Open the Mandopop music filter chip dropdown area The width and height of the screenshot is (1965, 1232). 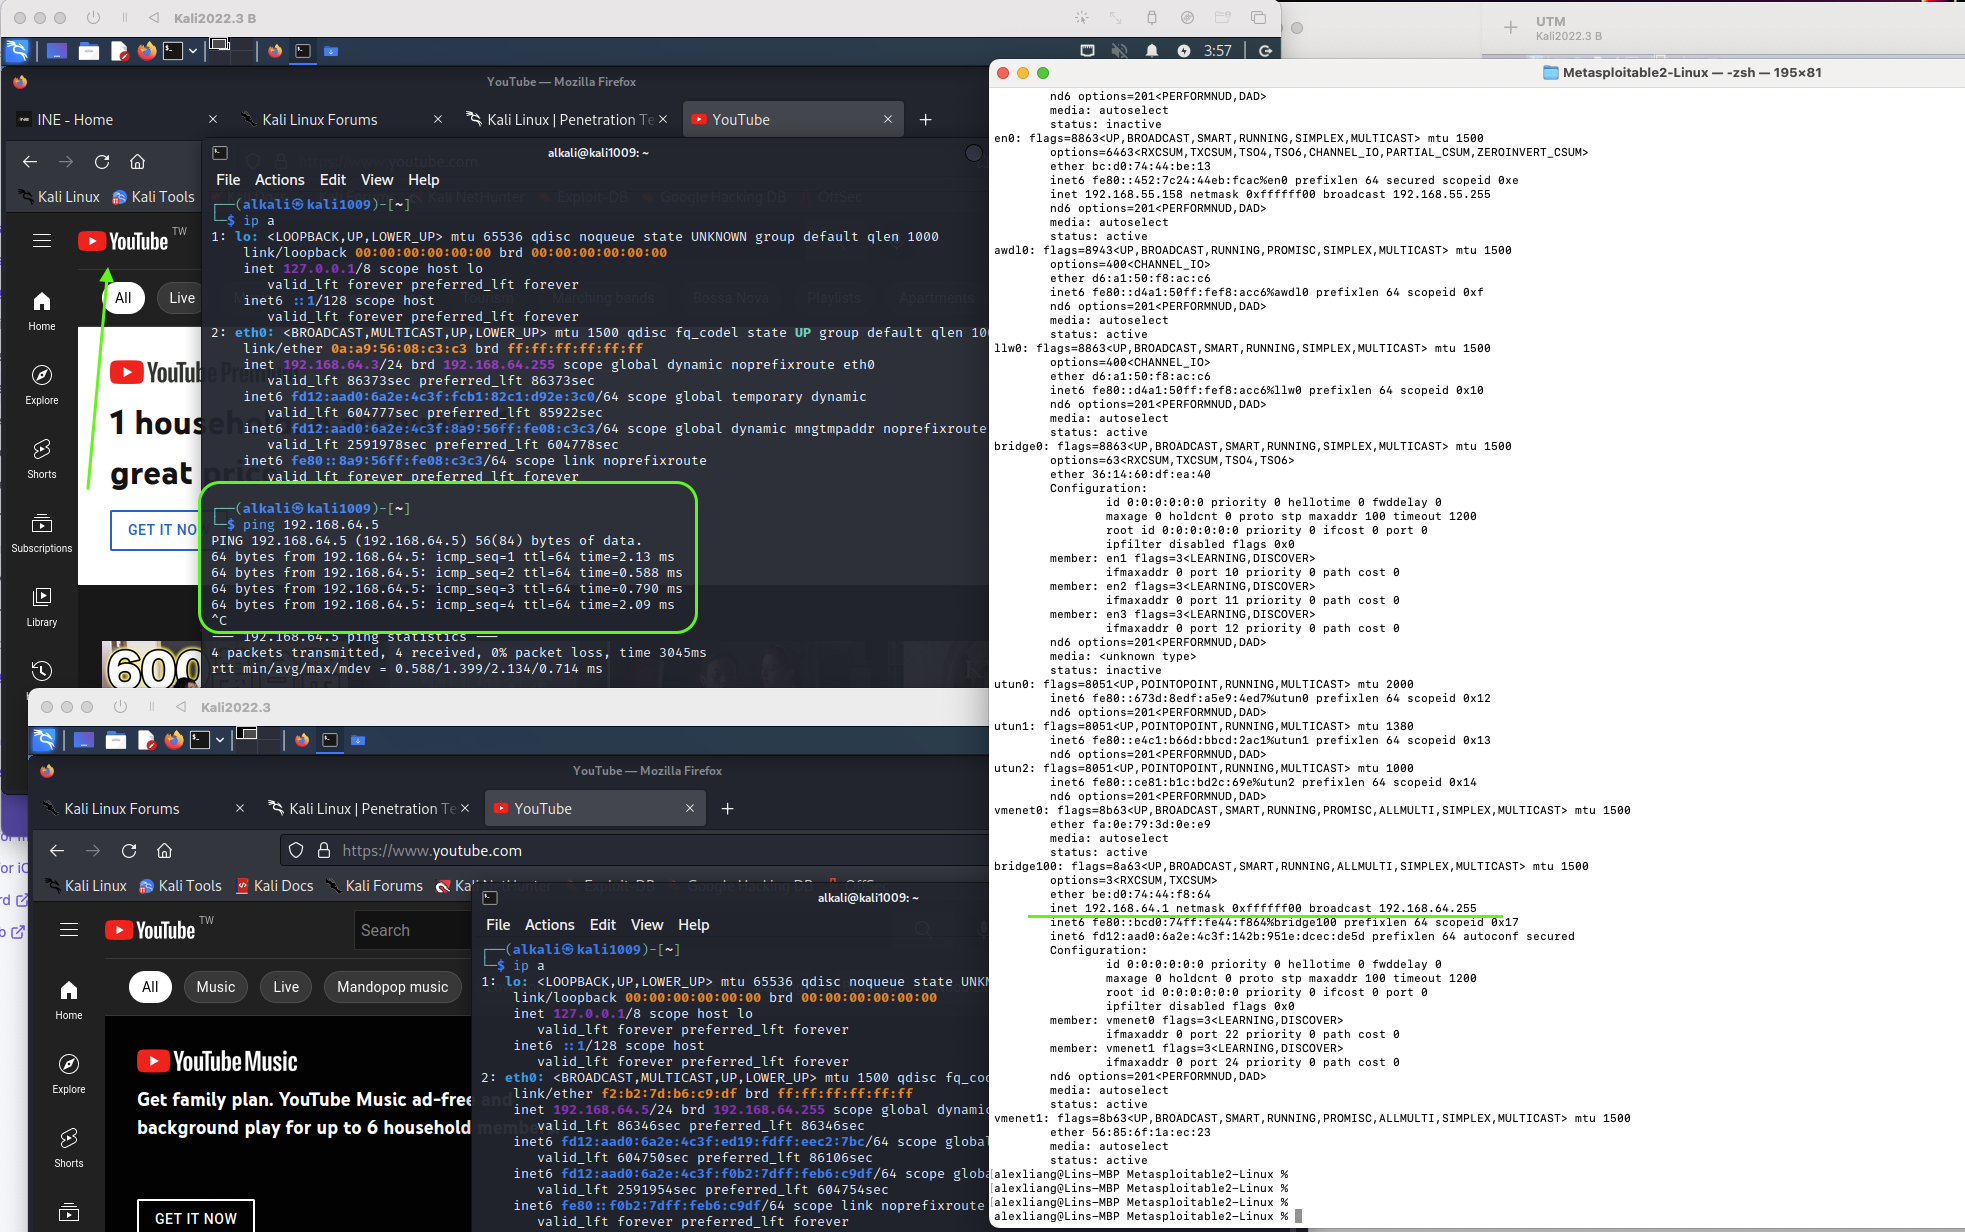point(392,987)
